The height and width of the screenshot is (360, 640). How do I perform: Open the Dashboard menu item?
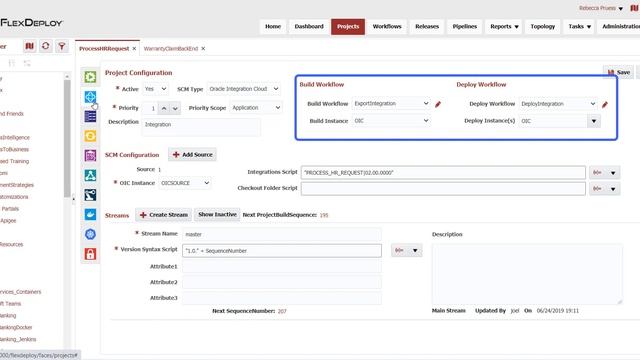309,27
